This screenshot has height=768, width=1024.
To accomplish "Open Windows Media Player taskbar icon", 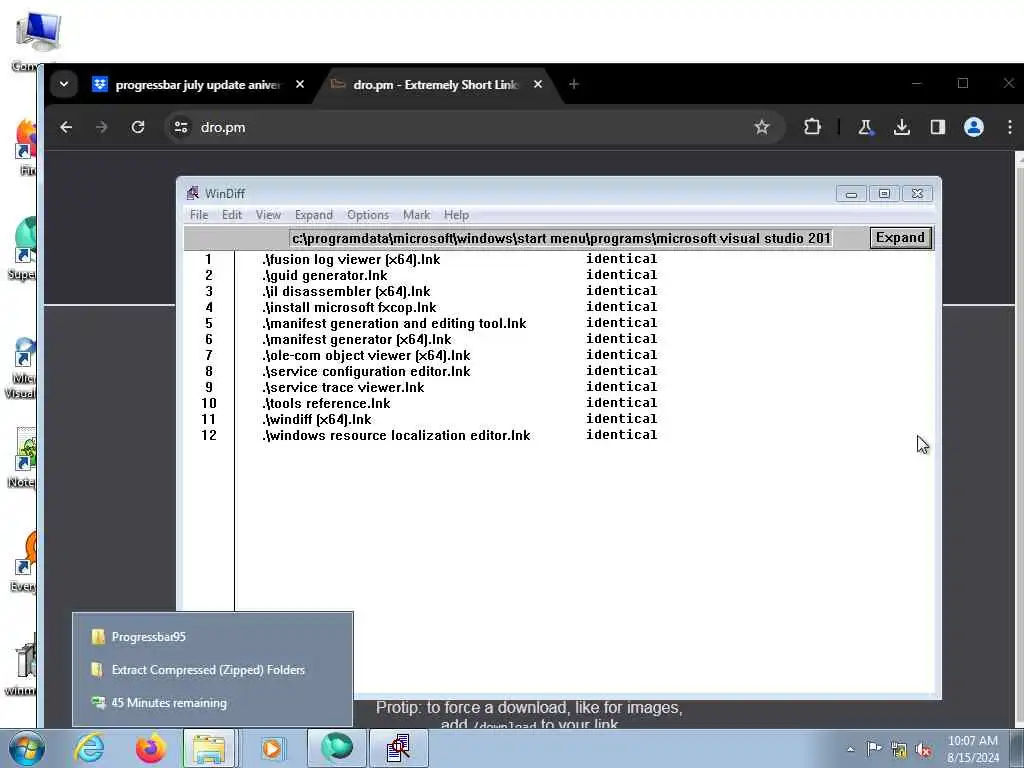I will click(x=272, y=748).
